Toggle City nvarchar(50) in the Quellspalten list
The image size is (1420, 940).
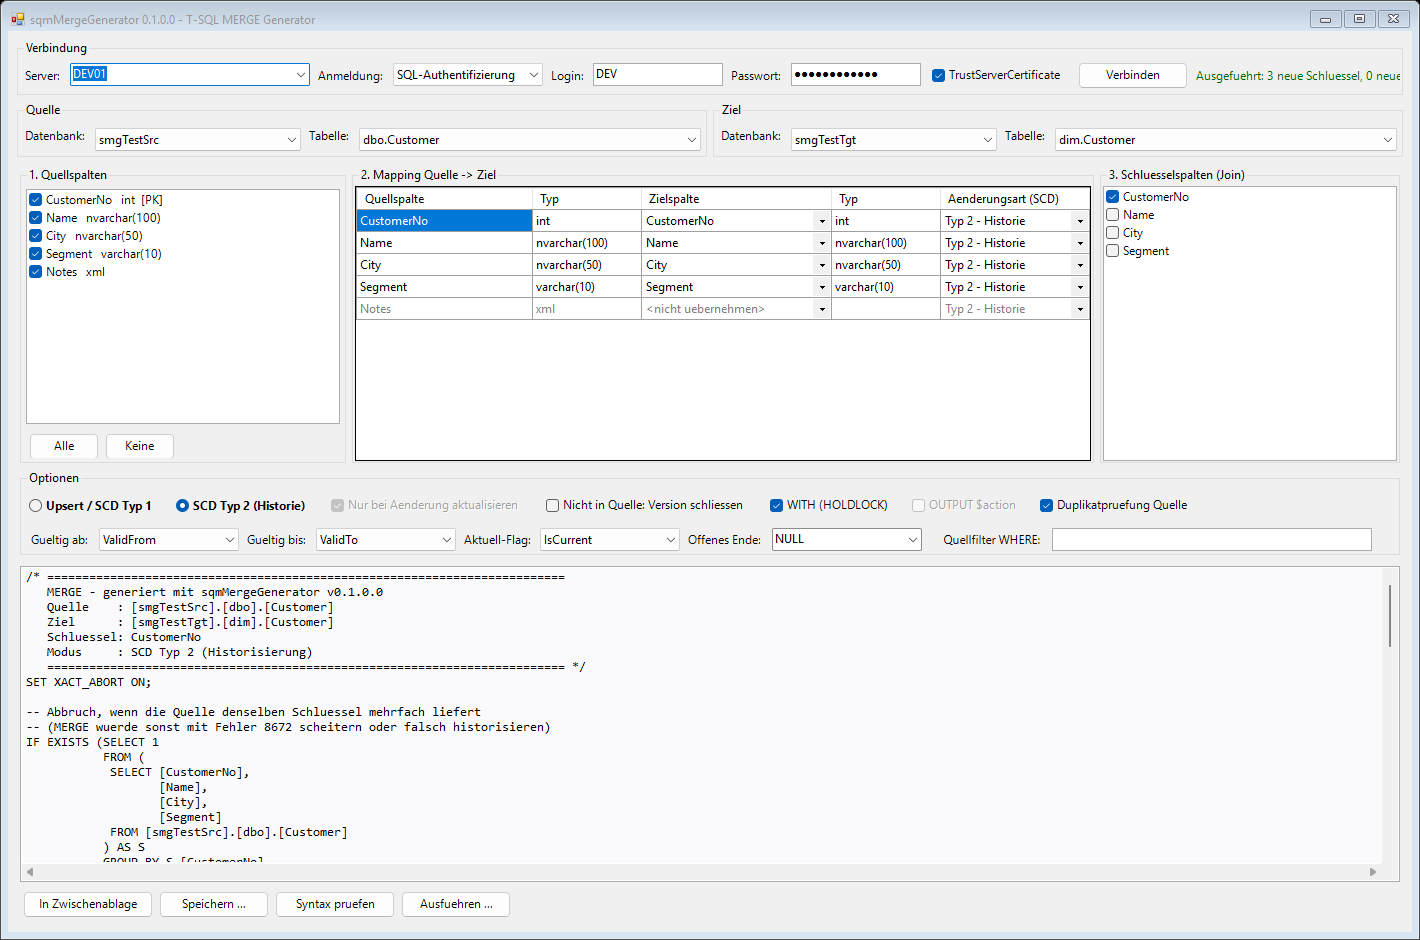[36, 236]
